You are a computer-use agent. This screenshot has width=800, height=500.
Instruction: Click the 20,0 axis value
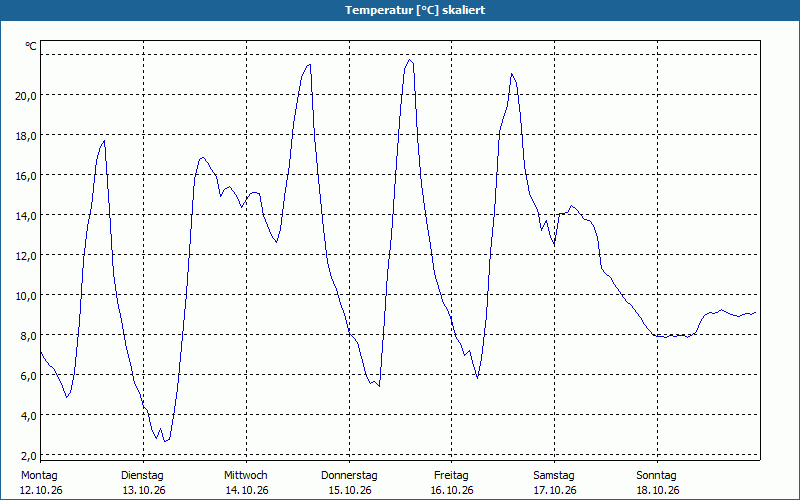26,95
